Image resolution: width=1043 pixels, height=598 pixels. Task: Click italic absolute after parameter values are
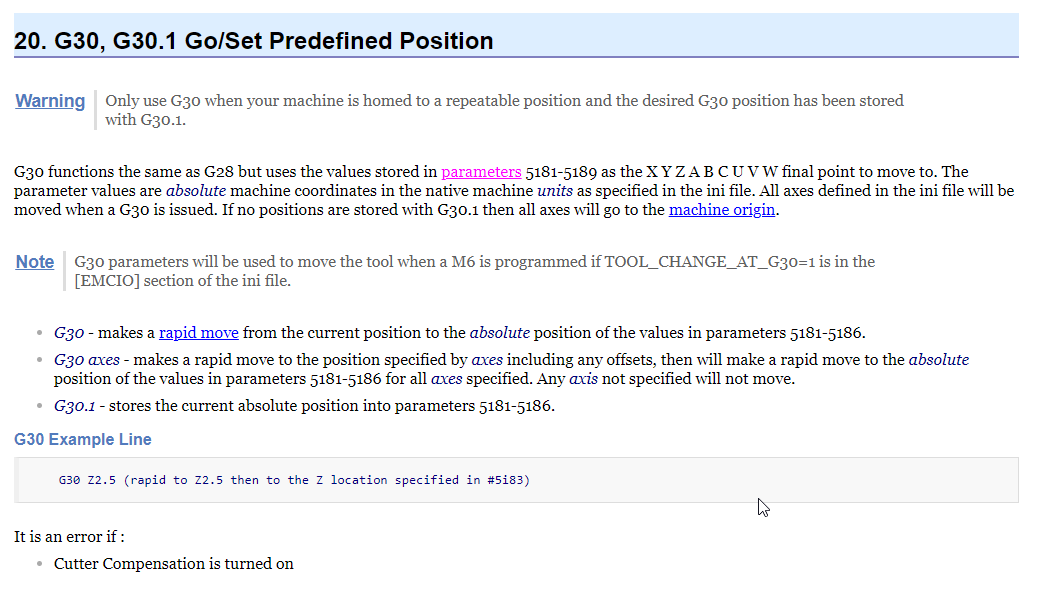pyautogui.click(x=196, y=191)
